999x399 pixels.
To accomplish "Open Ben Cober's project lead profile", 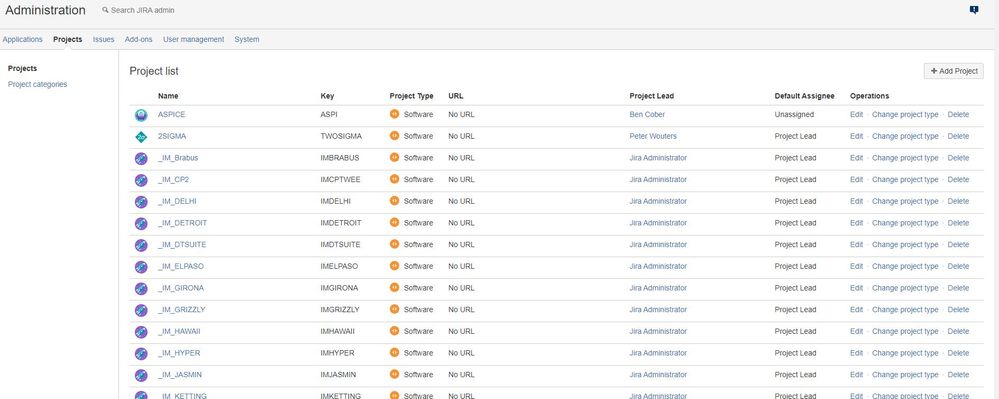I will point(647,115).
